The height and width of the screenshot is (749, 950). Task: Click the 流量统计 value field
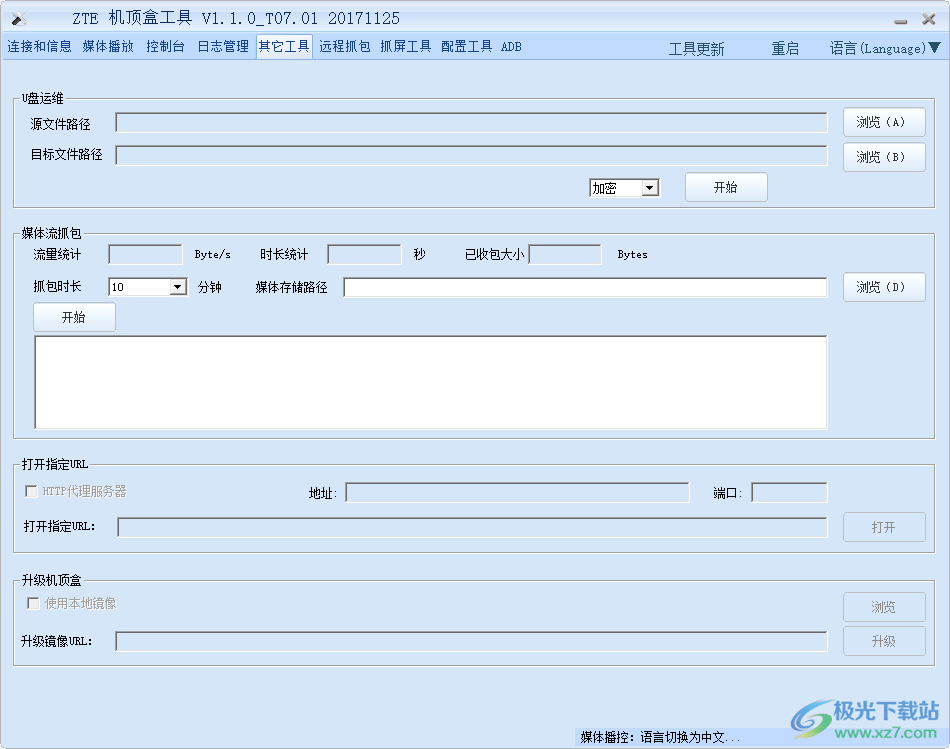point(145,255)
